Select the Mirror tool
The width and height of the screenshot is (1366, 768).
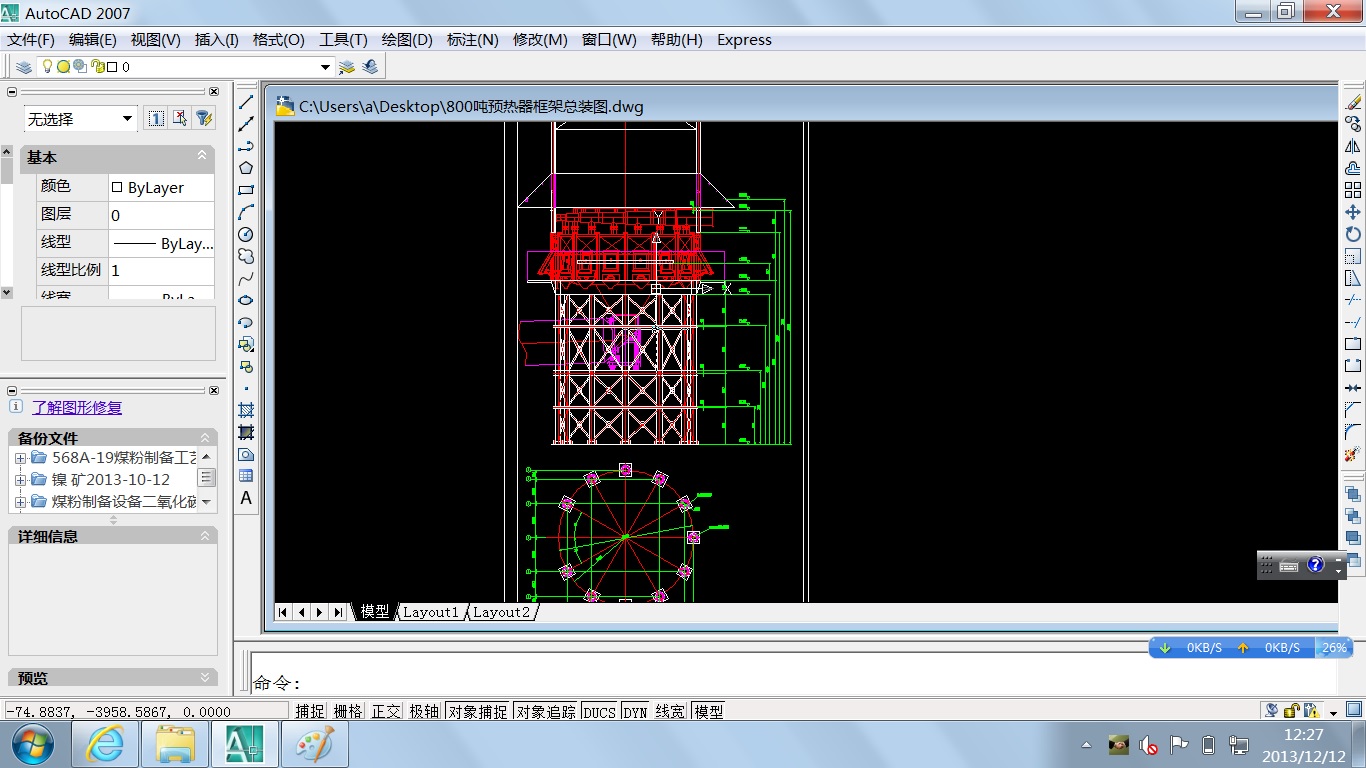pos(1353,146)
